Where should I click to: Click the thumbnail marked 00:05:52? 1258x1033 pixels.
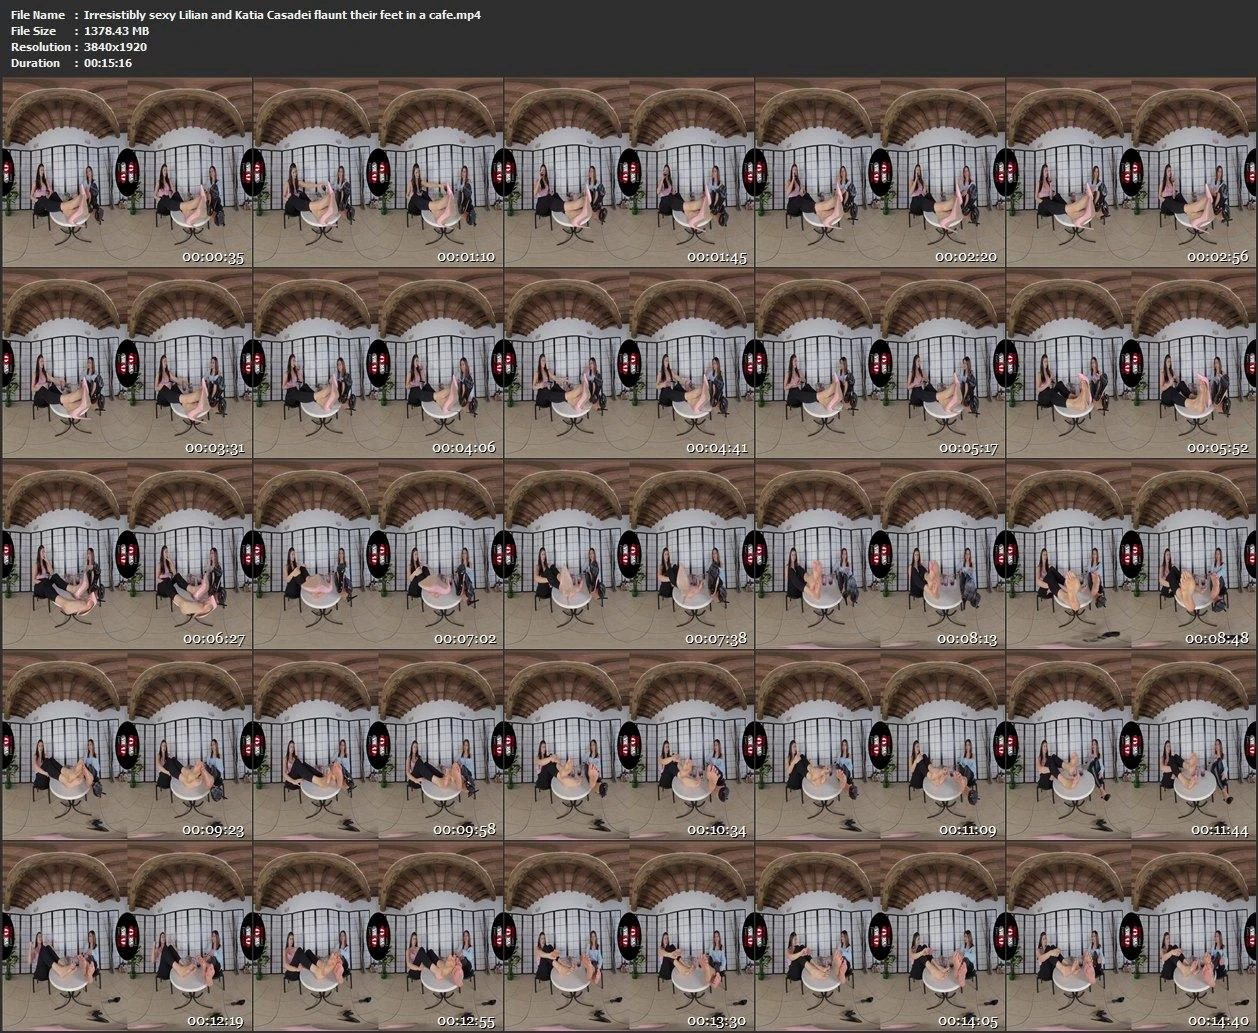coord(1131,364)
